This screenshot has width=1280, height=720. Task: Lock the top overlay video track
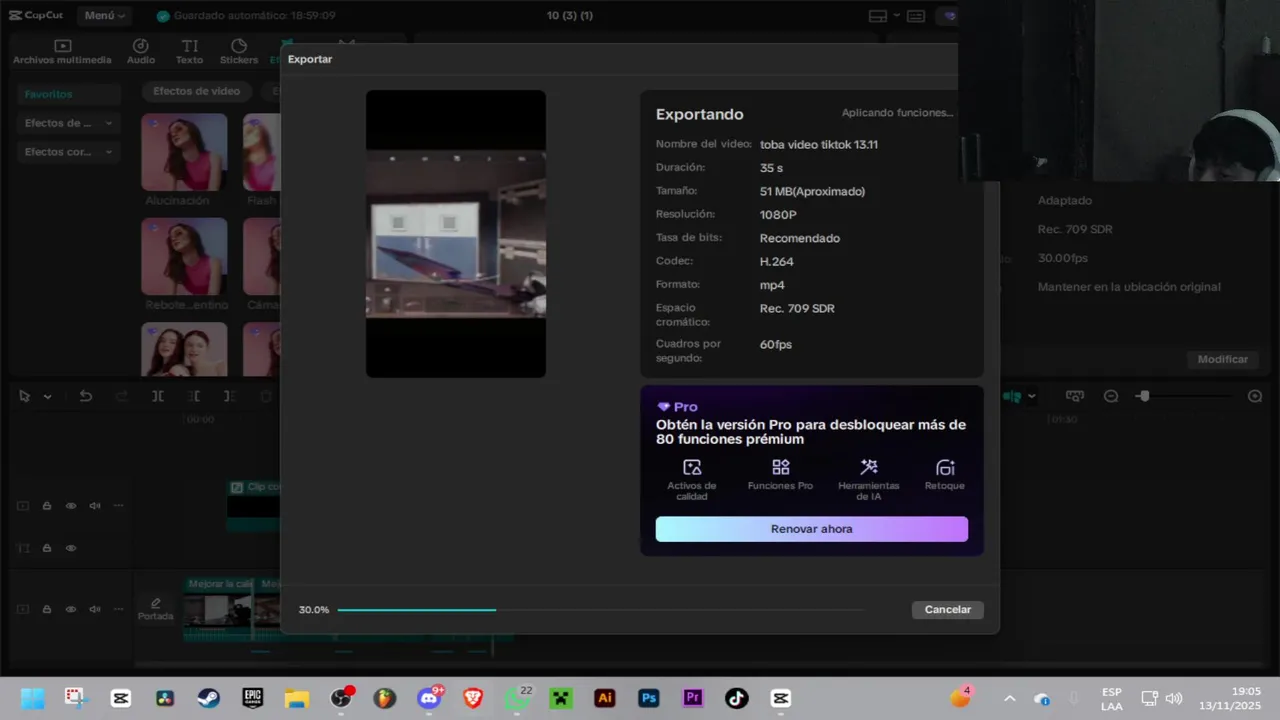coord(47,506)
